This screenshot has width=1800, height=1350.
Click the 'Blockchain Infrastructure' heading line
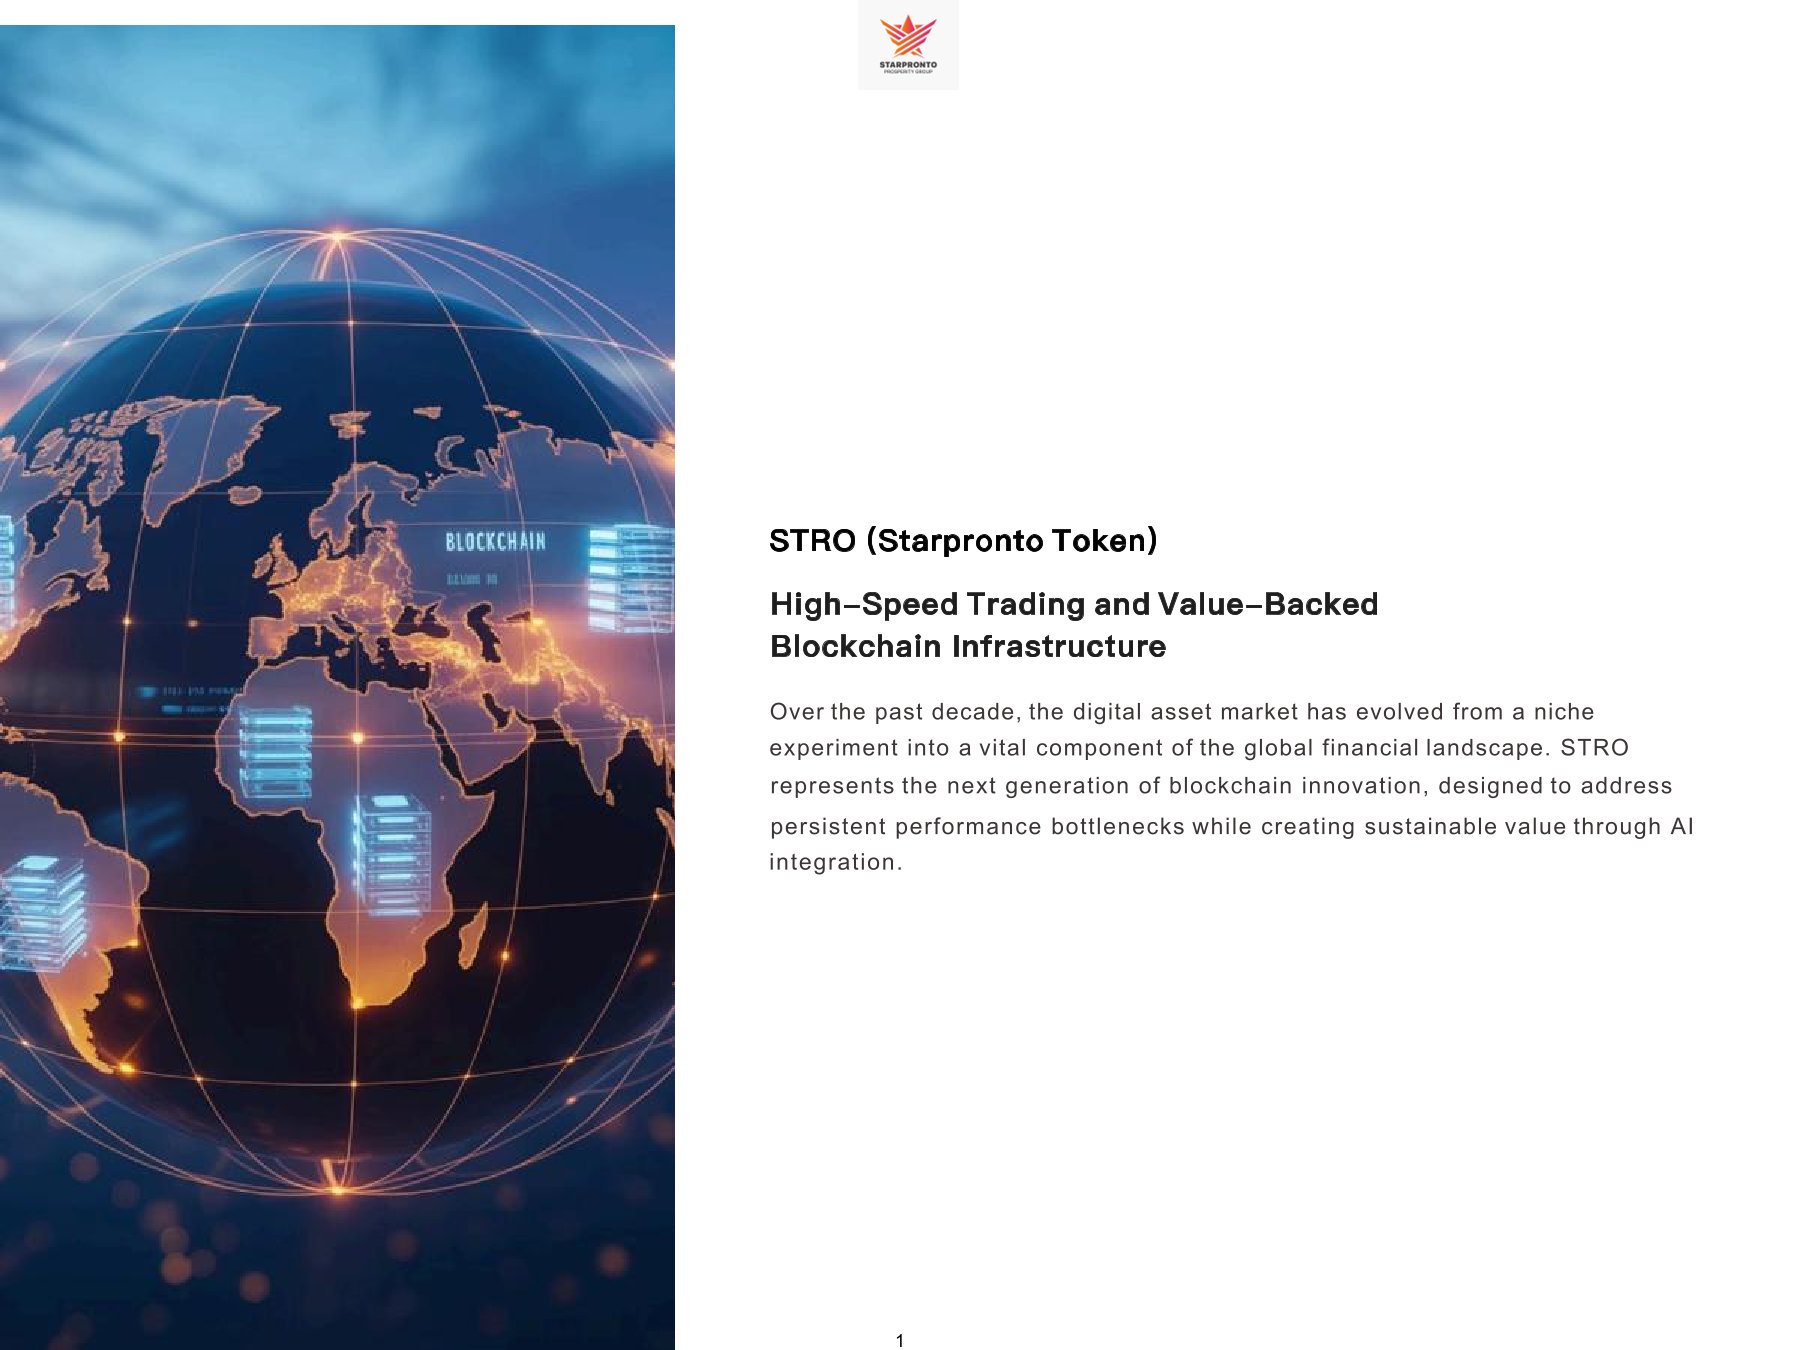point(967,646)
